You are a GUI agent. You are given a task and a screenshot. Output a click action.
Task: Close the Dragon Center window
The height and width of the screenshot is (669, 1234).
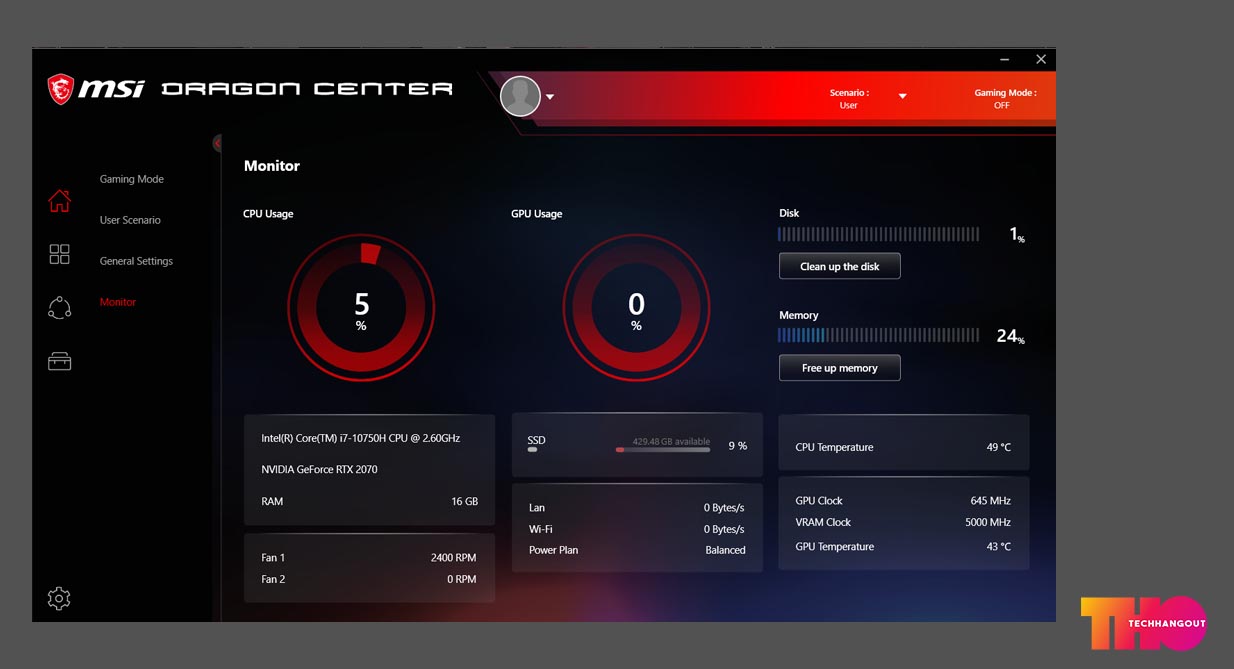[x=1041, y=60]
